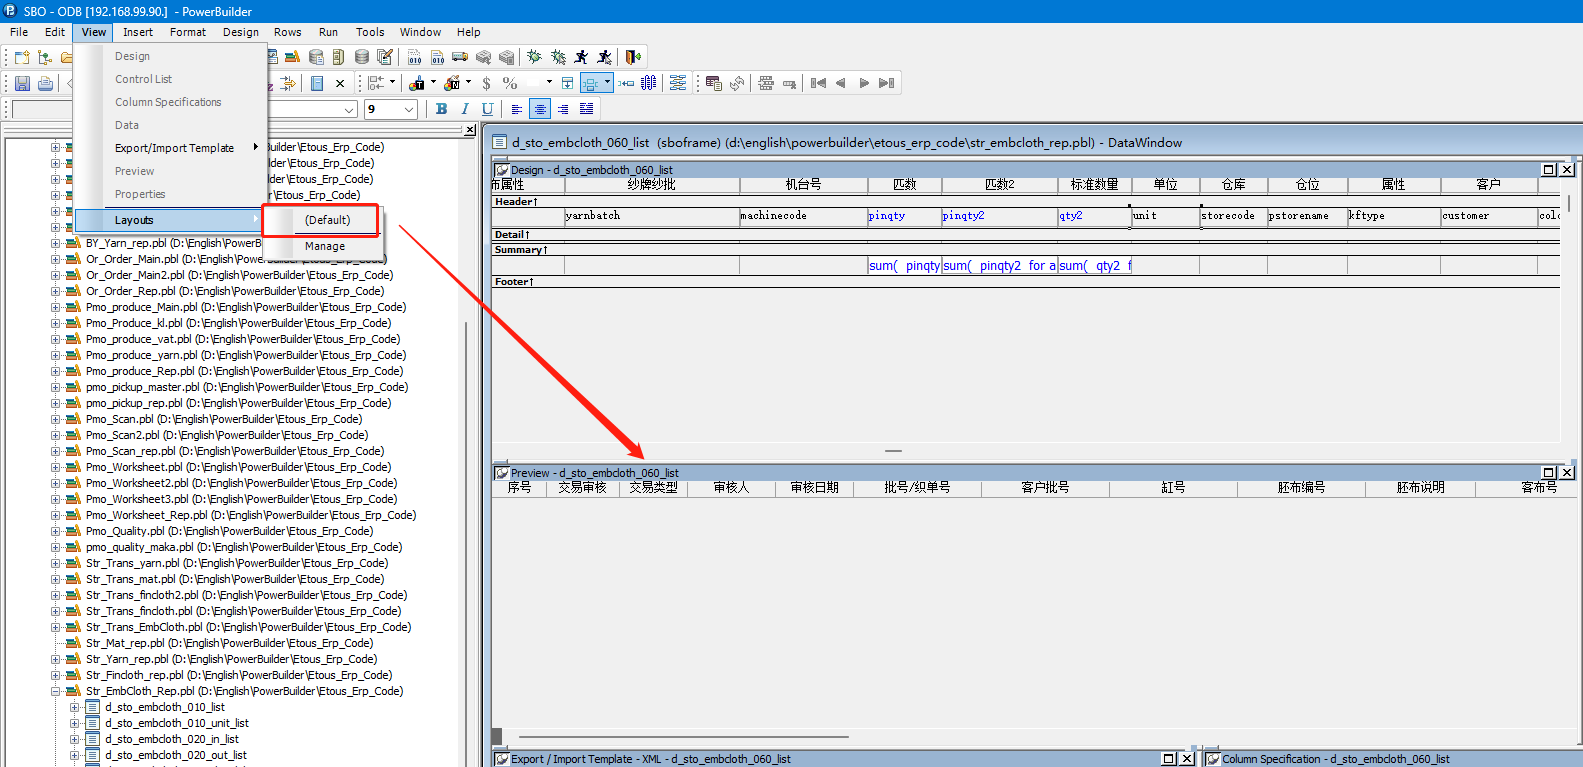This screenshot has height=767, width=1583.
Task: Click the tab order flowchart icon
Action: (678, 83)
